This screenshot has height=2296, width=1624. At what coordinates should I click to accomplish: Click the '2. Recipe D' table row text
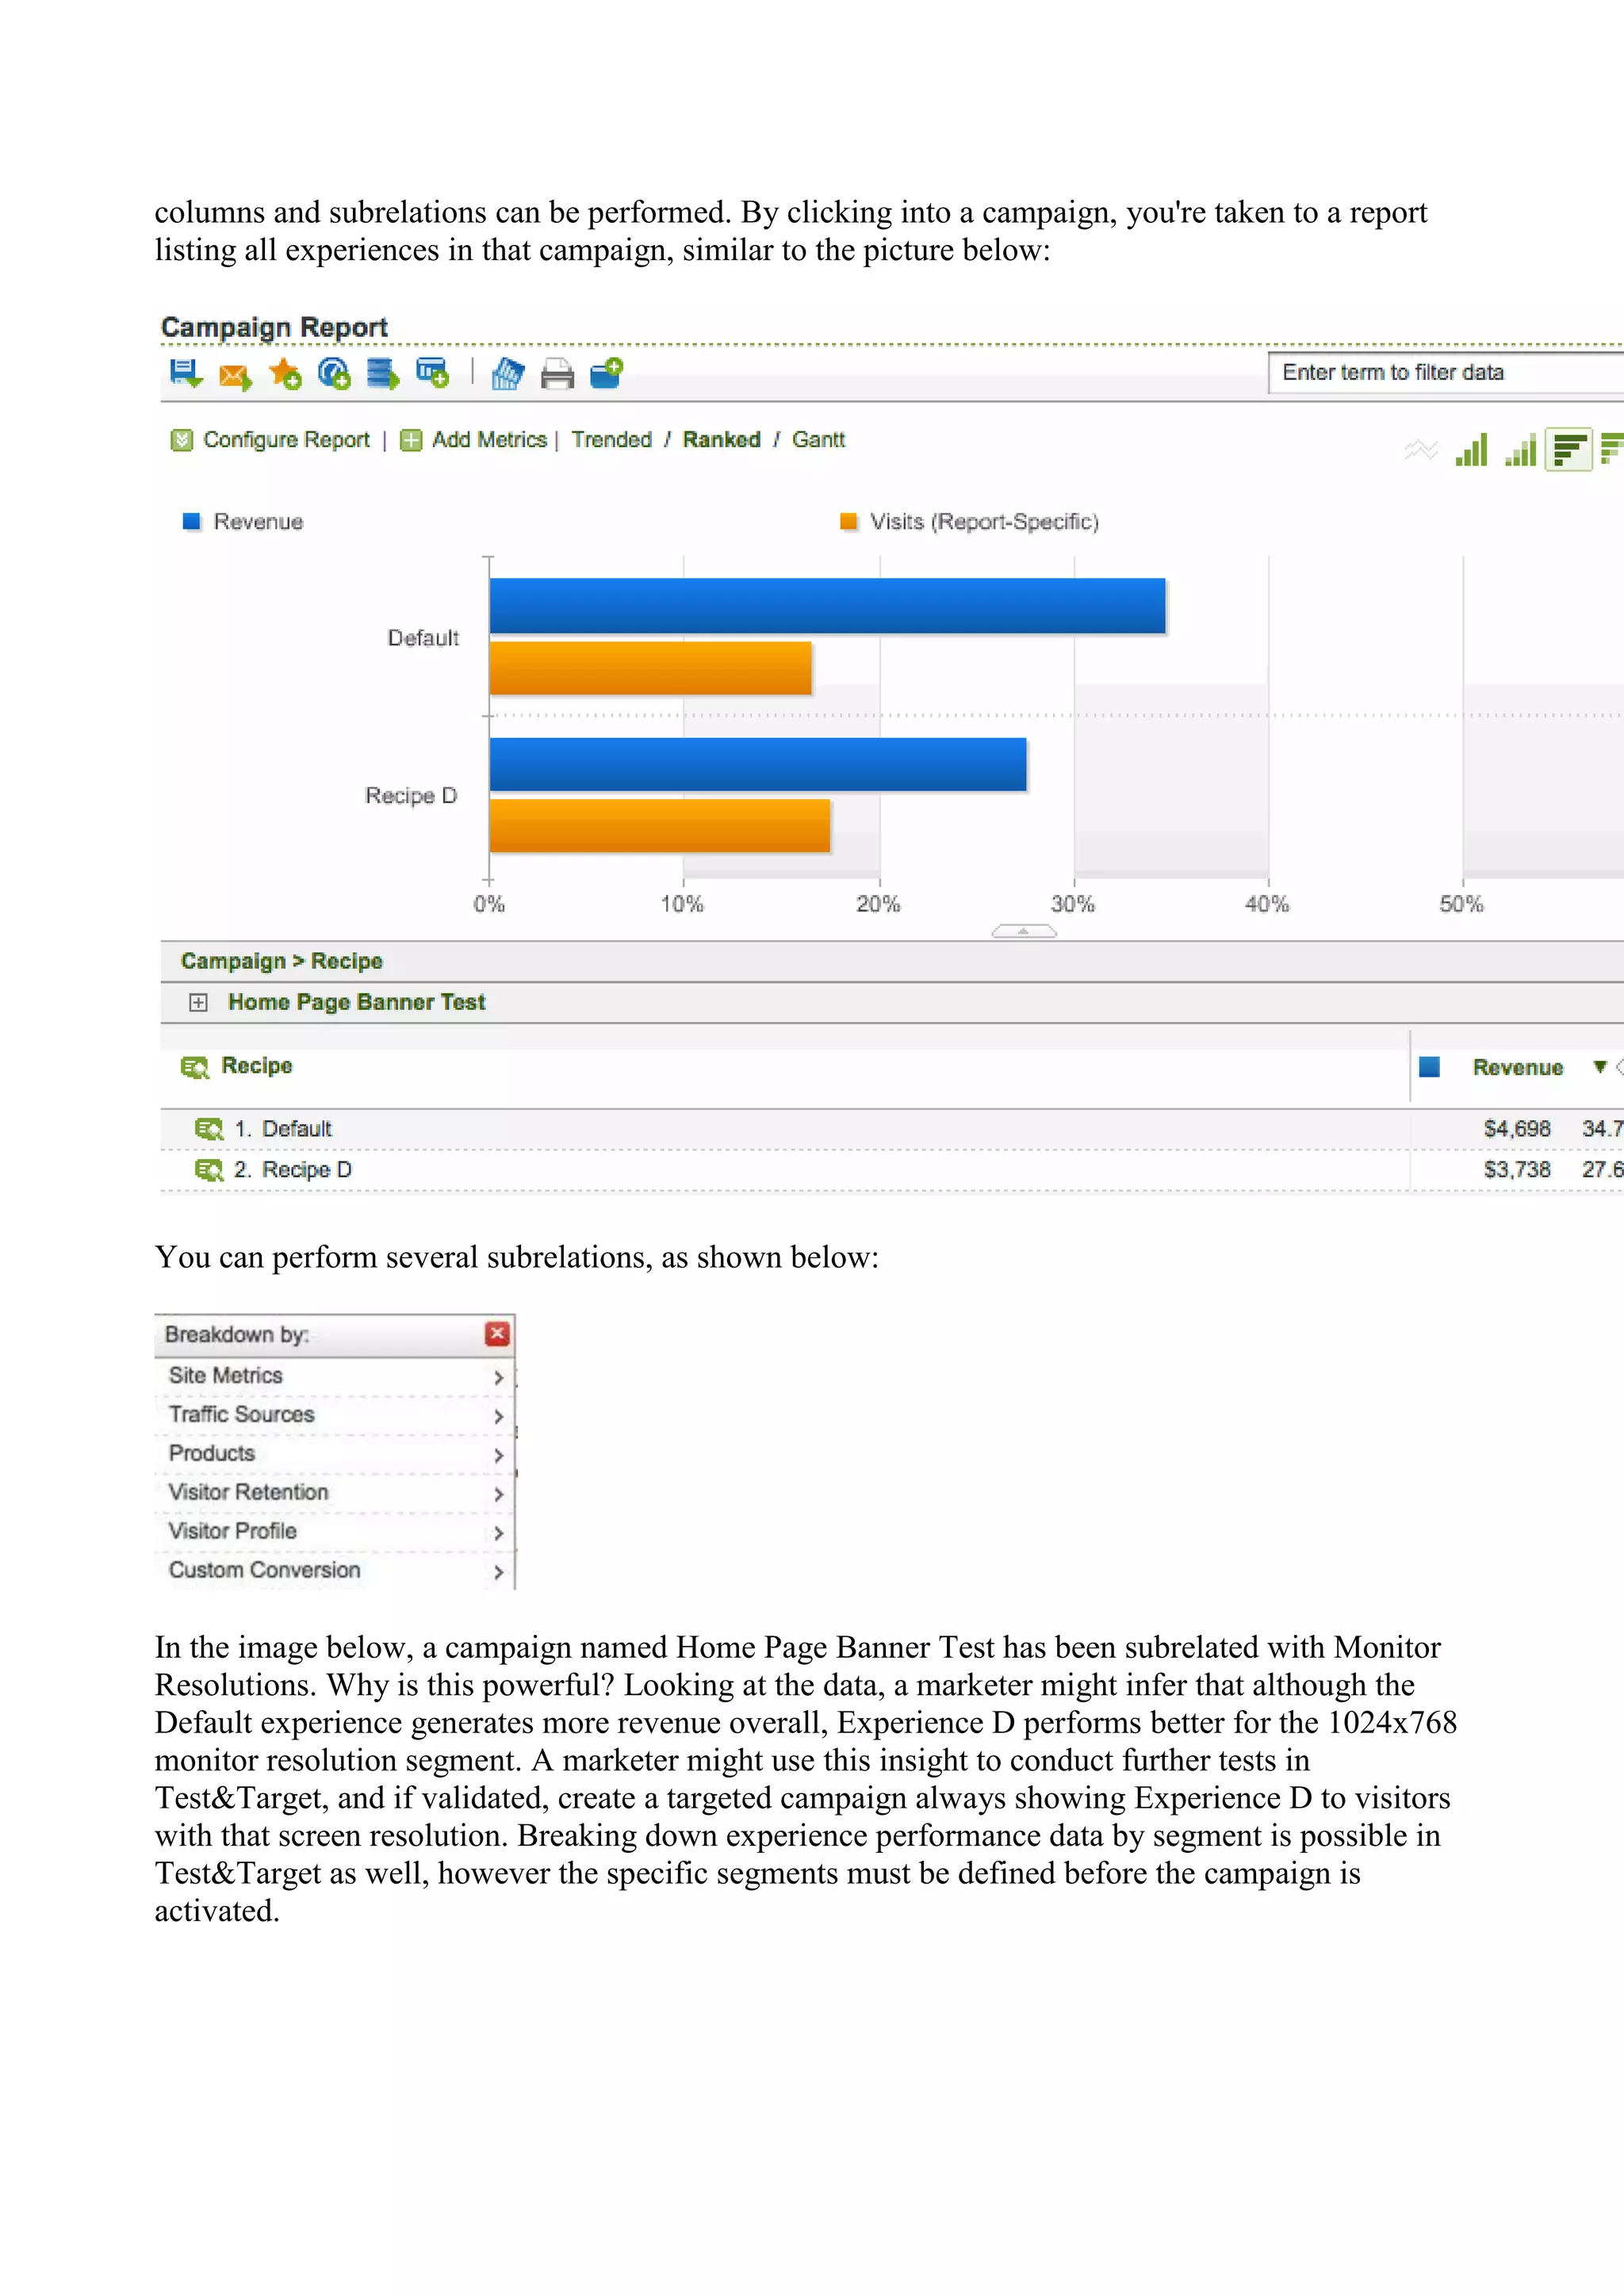click(293, 1171)
